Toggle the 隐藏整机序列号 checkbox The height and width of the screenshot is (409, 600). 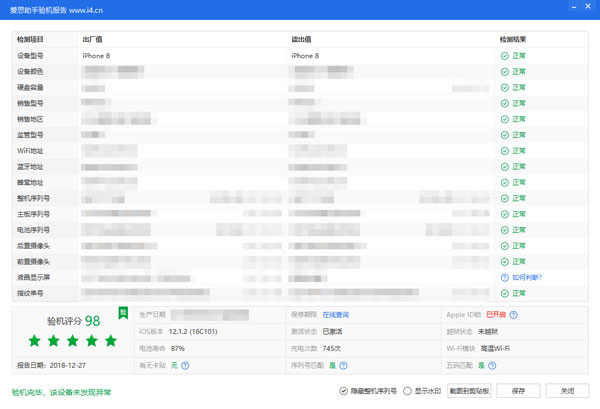(x=343, y=391)
